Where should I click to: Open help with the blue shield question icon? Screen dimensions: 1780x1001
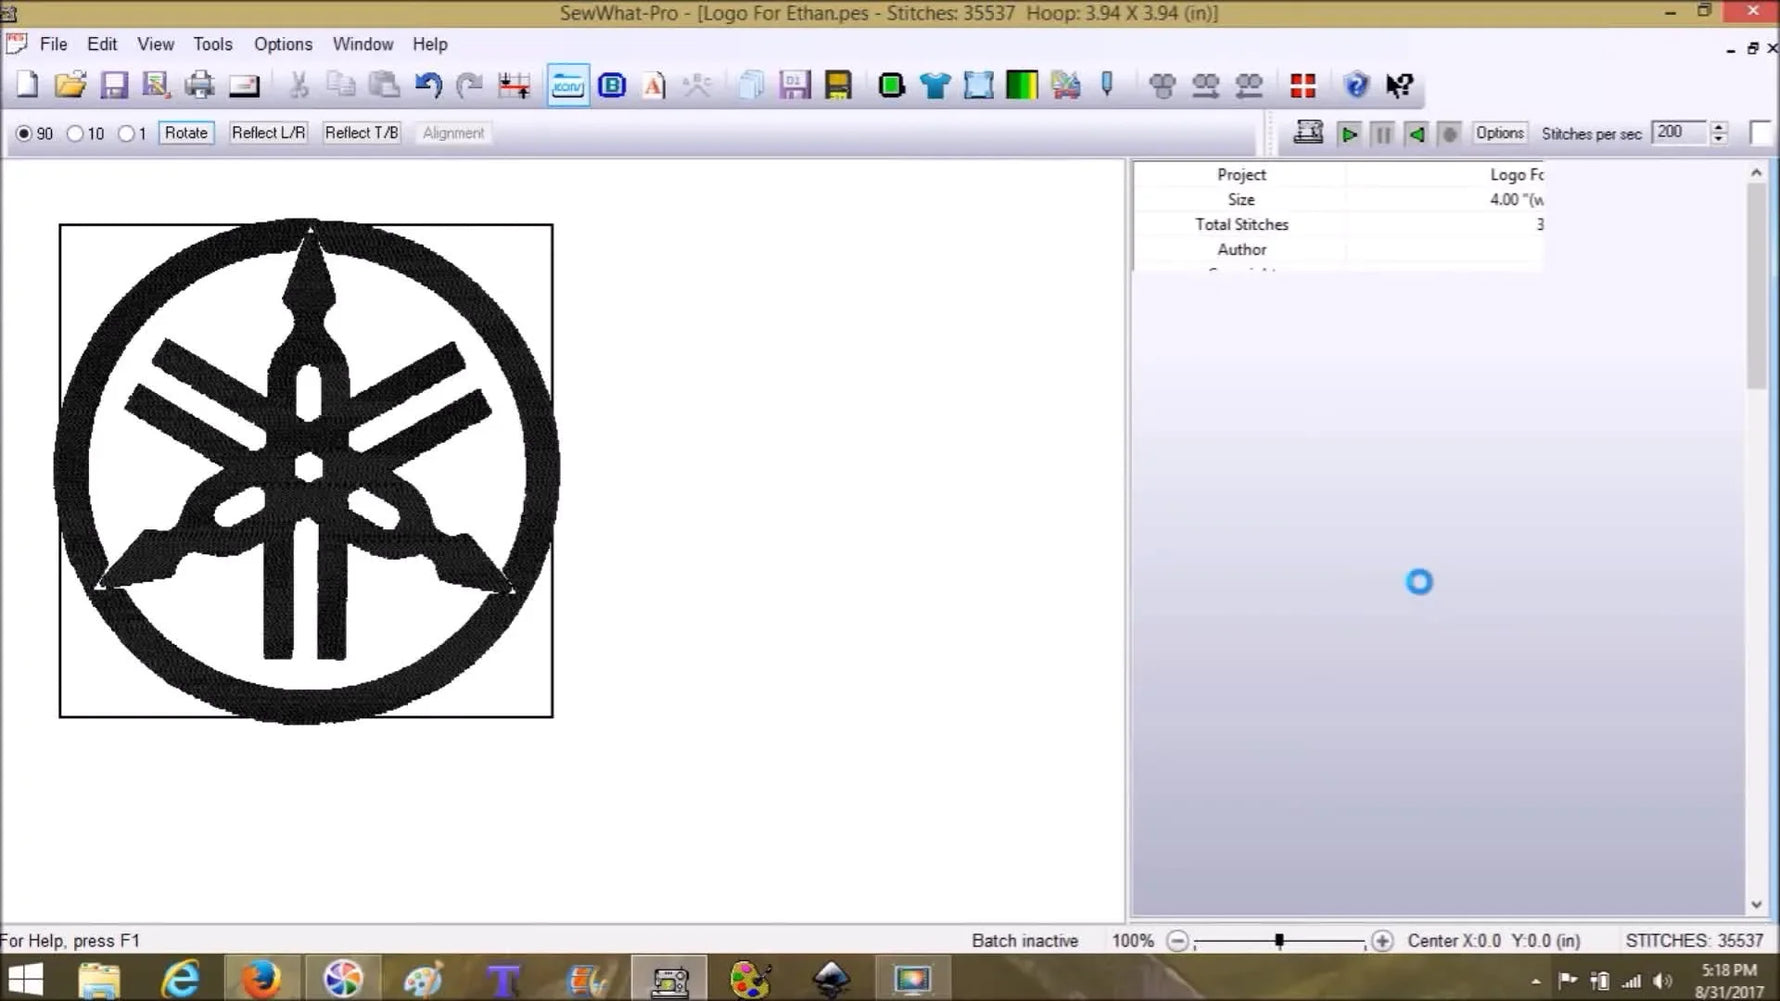click(1356, 85)
